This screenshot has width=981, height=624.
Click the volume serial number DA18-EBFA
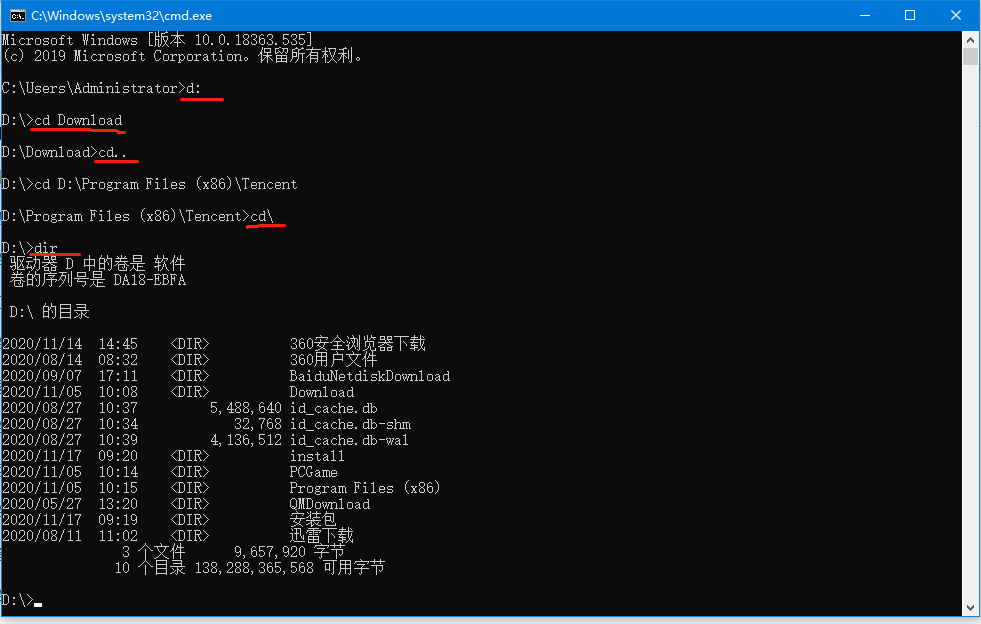(x=150, y=280)
